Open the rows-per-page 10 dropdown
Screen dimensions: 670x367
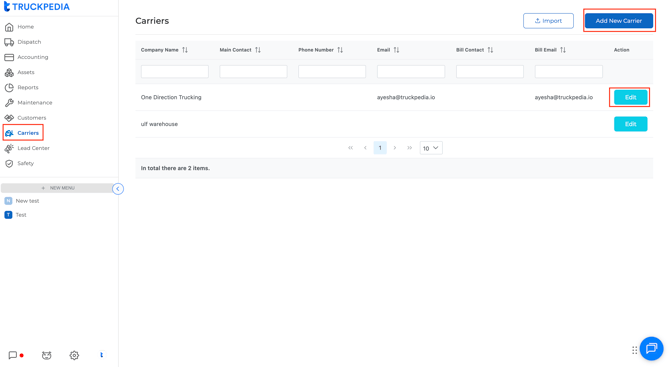pos(431,148)
